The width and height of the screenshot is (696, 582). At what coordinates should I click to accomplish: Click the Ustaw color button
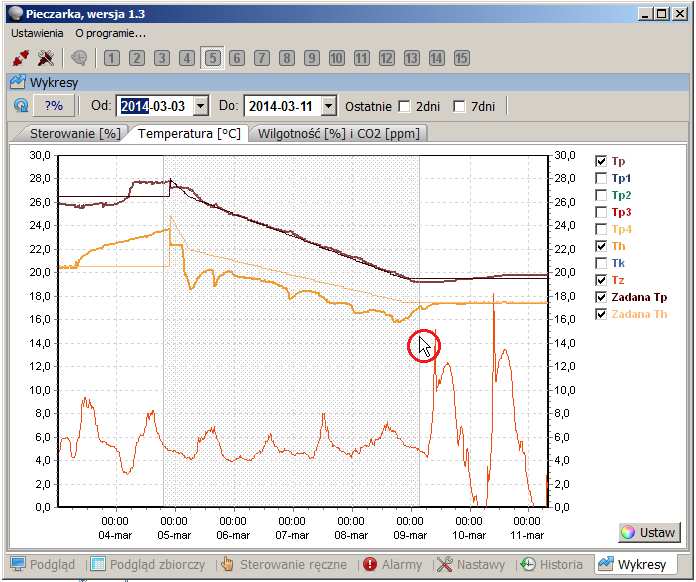pyautogui.click(x=649, y=532)
